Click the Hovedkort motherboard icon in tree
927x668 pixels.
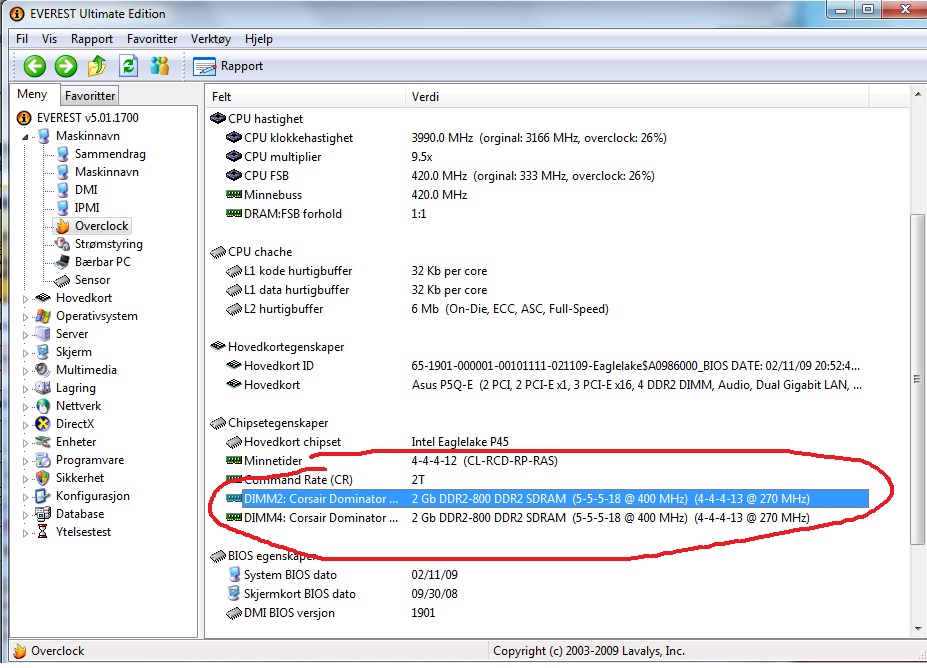(43, 298)
